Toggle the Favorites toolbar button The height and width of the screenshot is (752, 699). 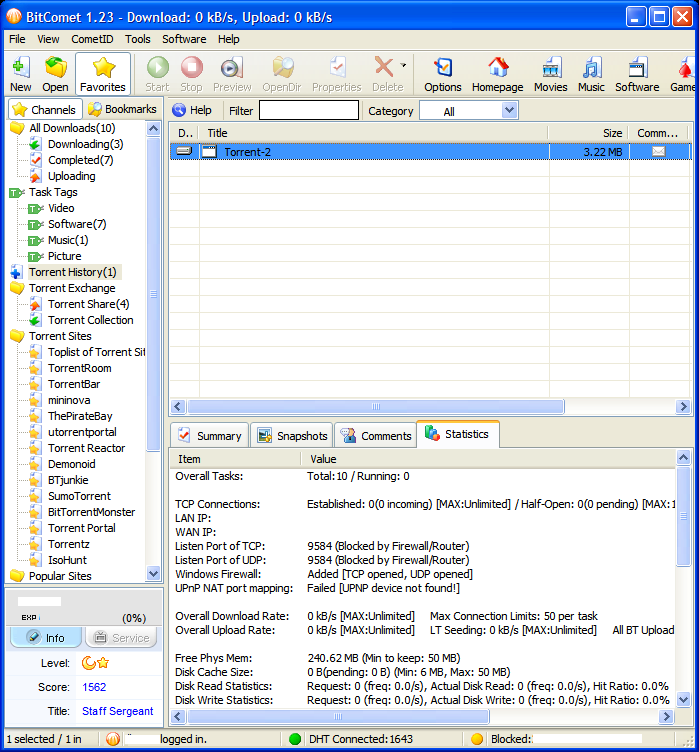point(103,74)
